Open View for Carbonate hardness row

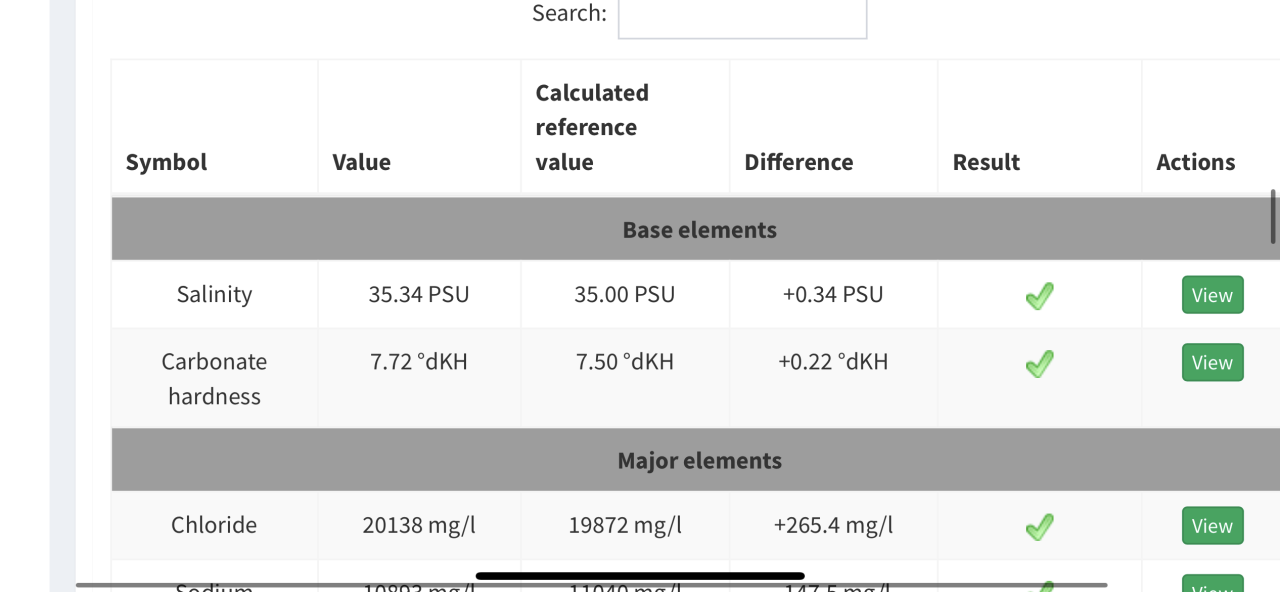1212,362
